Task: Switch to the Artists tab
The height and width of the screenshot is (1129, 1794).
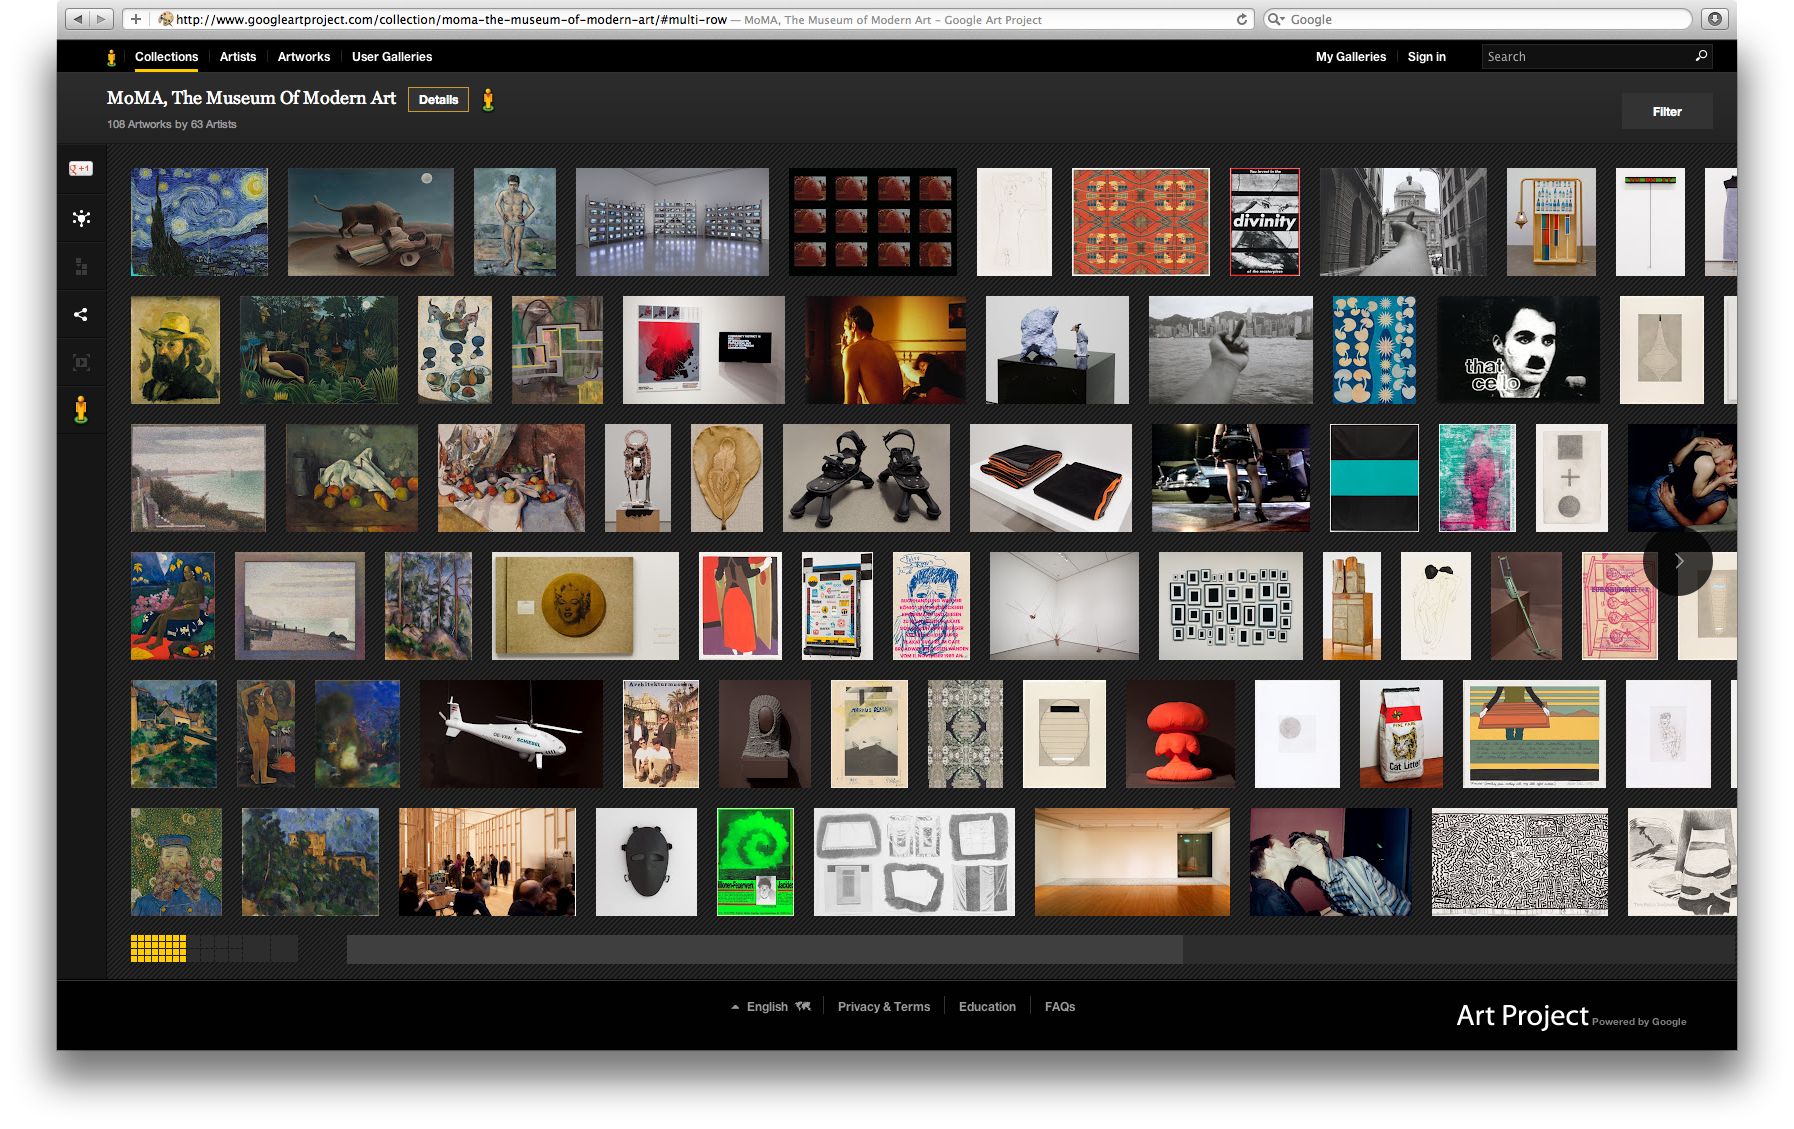Action: tap(237, 57)
